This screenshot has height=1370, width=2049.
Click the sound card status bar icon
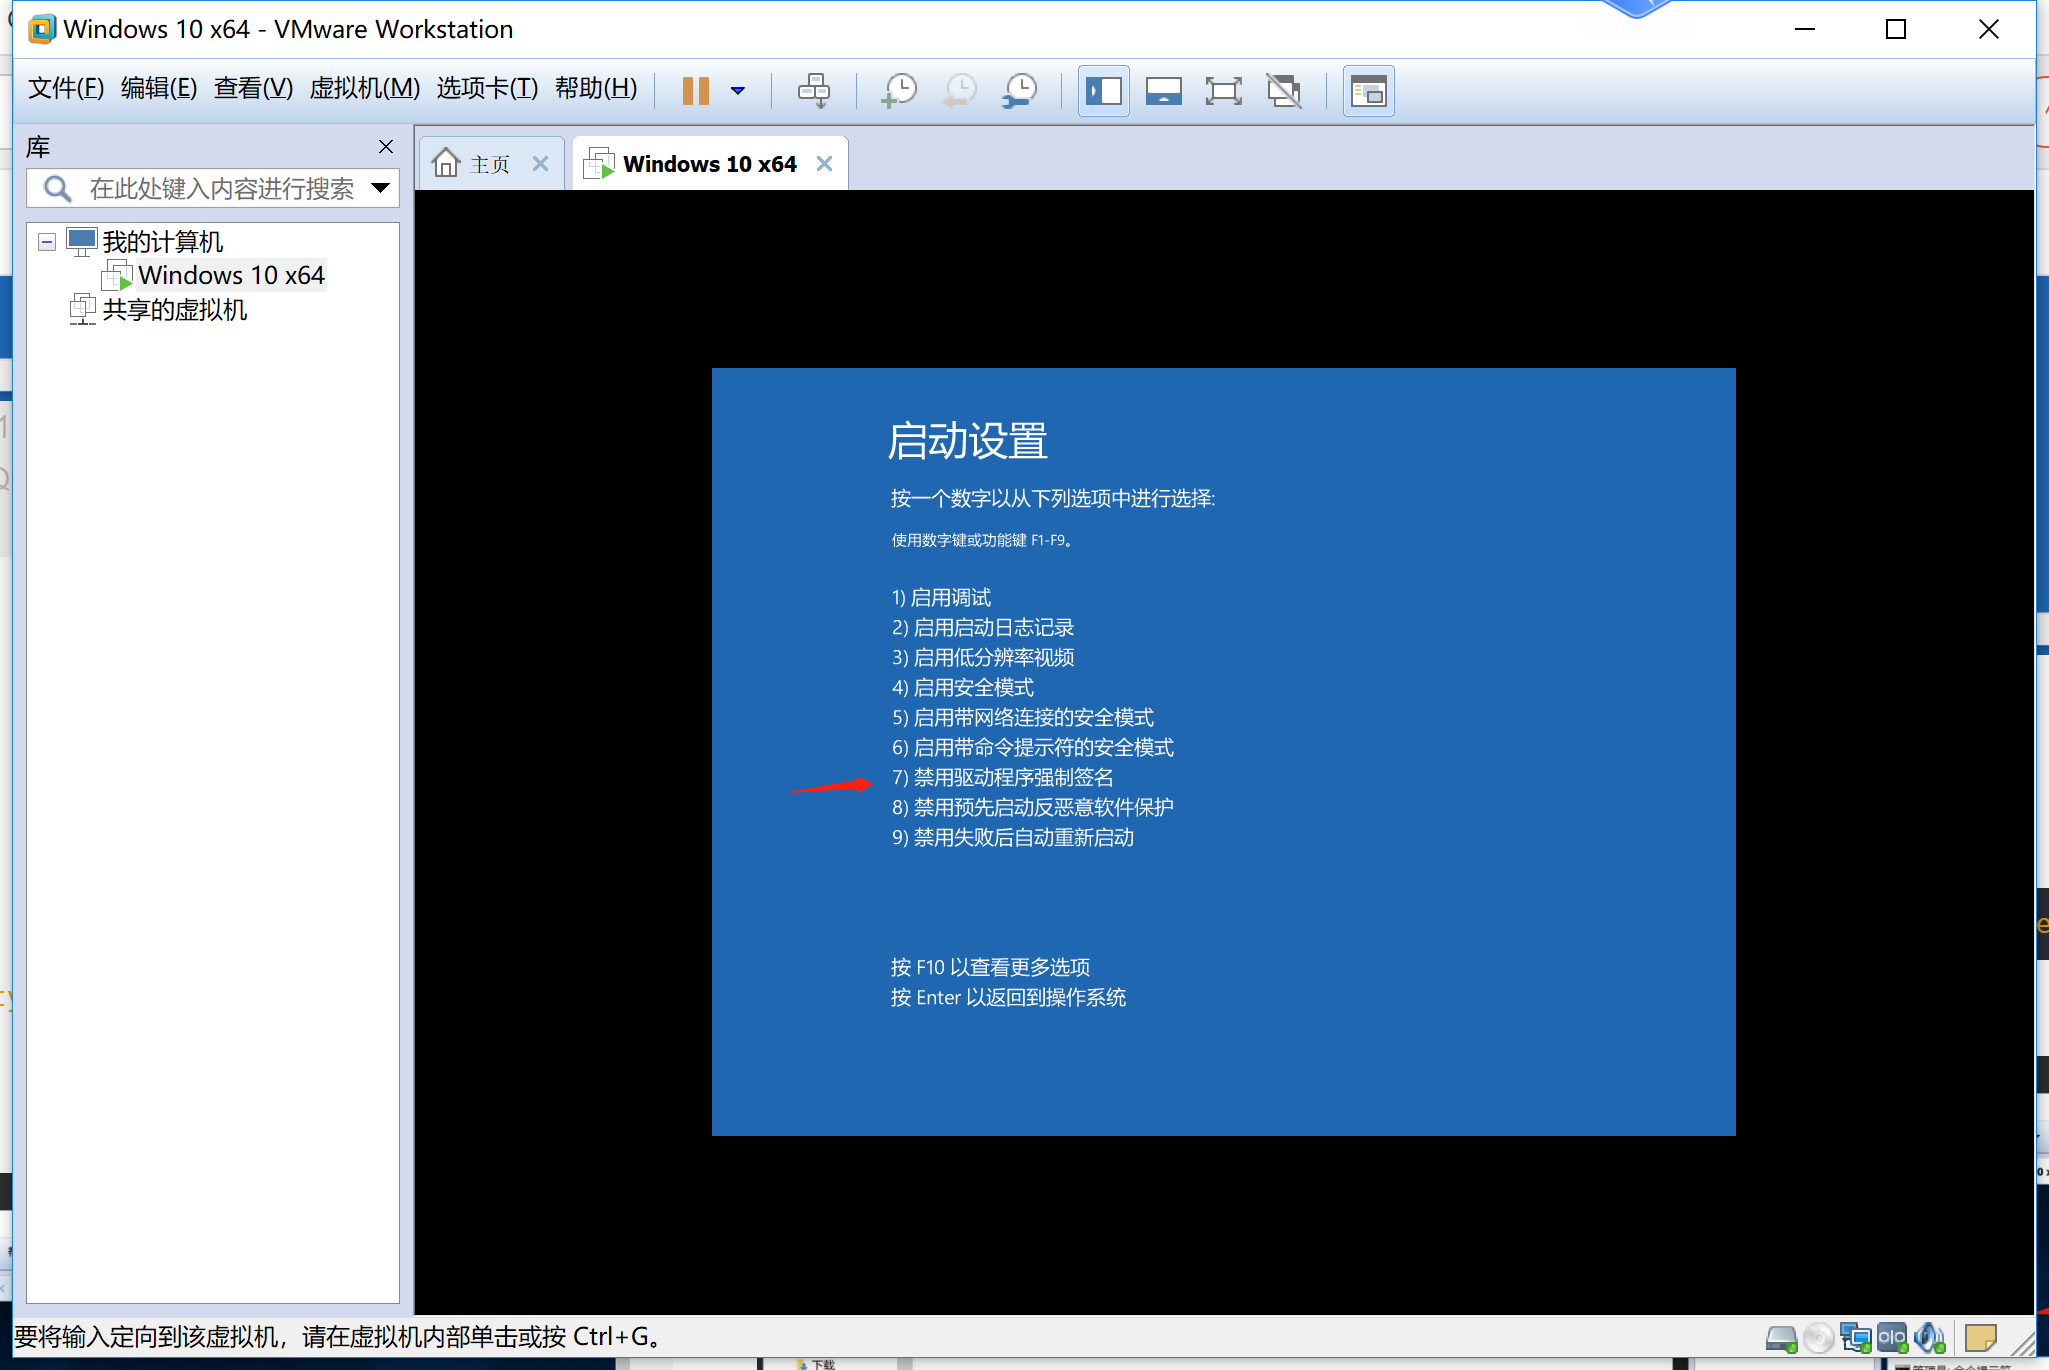1928,1337
